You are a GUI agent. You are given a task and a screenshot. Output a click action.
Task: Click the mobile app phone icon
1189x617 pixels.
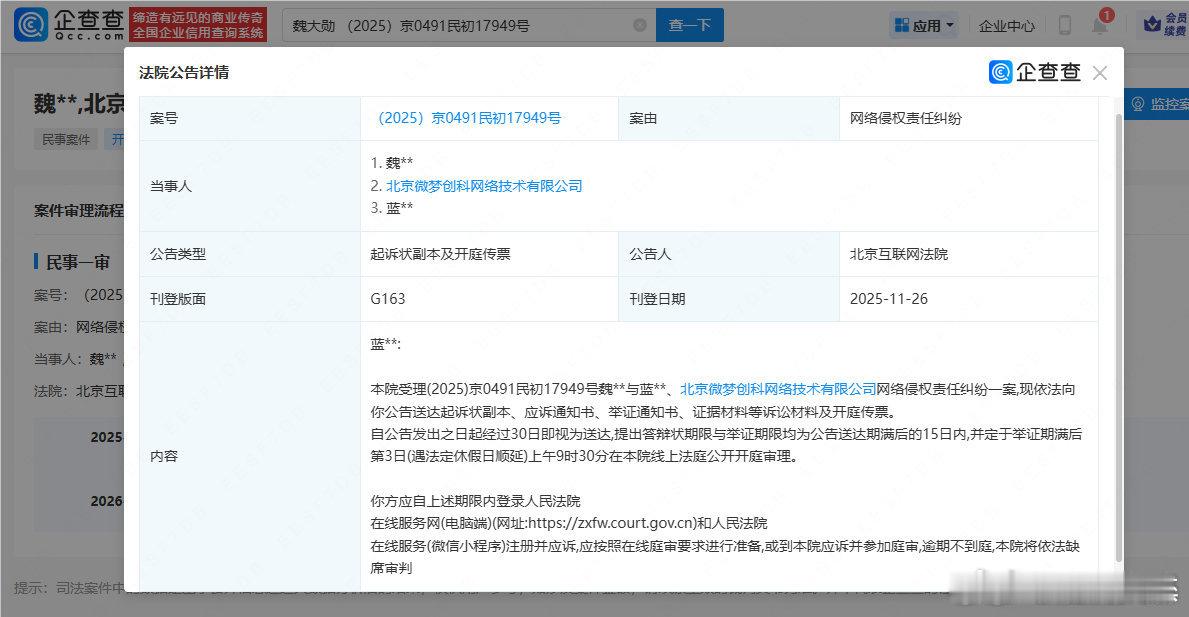(1063, 24)
